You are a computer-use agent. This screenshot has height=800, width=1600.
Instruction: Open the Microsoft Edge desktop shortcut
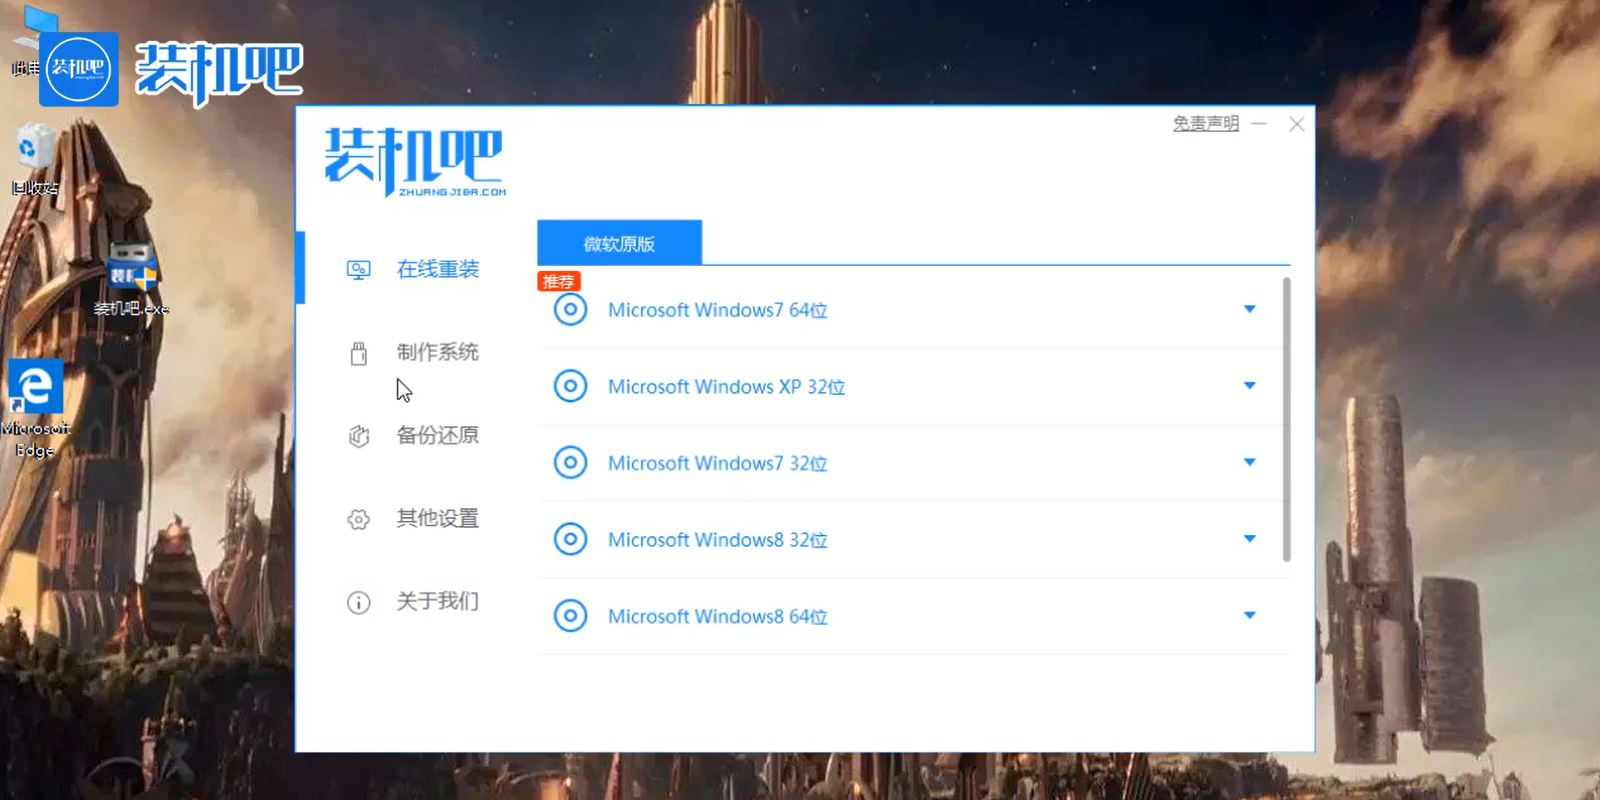(35, 409)
